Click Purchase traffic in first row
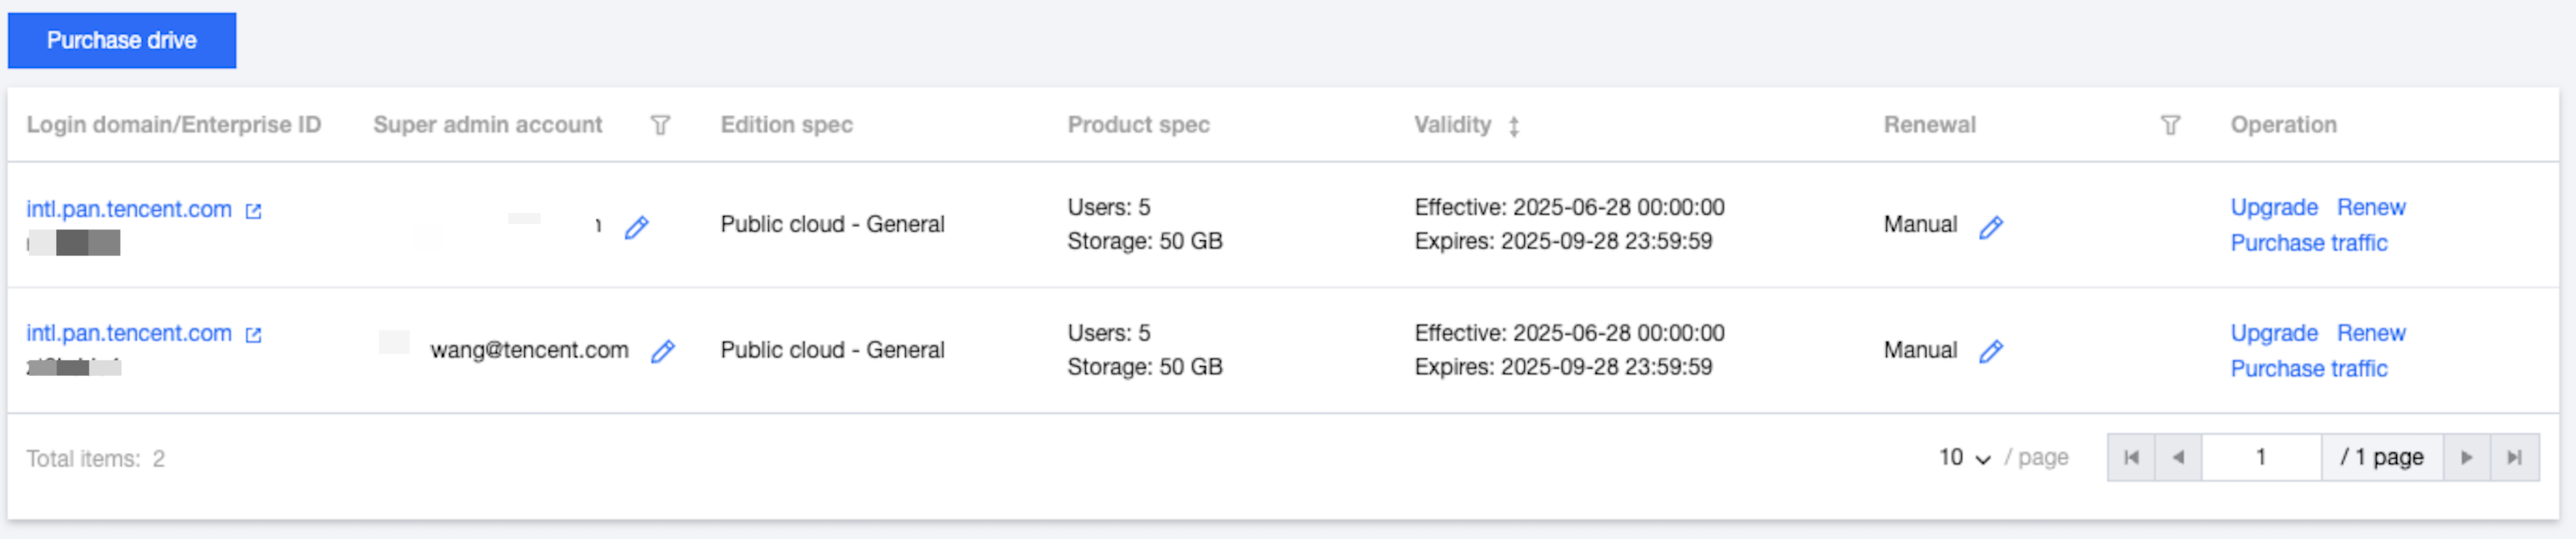Image resolution: width=2576 pixels, height=539 pixels. pos(2308,243)
